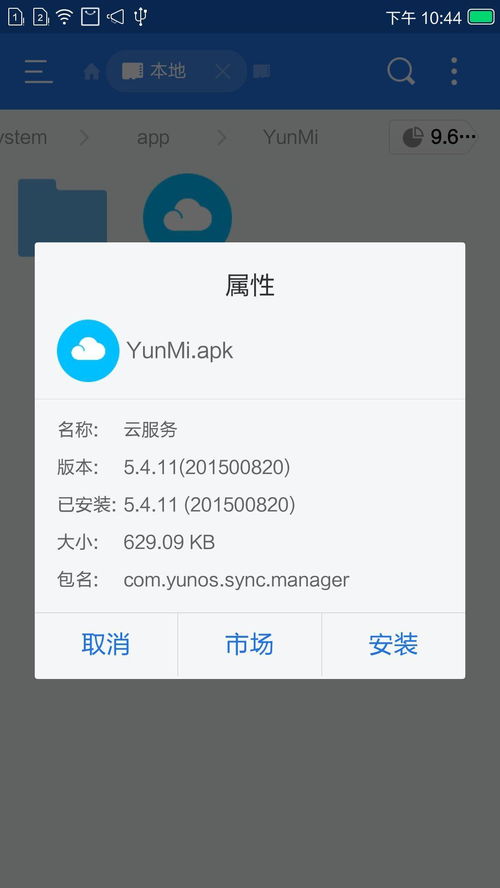Switch to the second tab icon beside 本地
The image size is (500, 888).
click(261, 71)
